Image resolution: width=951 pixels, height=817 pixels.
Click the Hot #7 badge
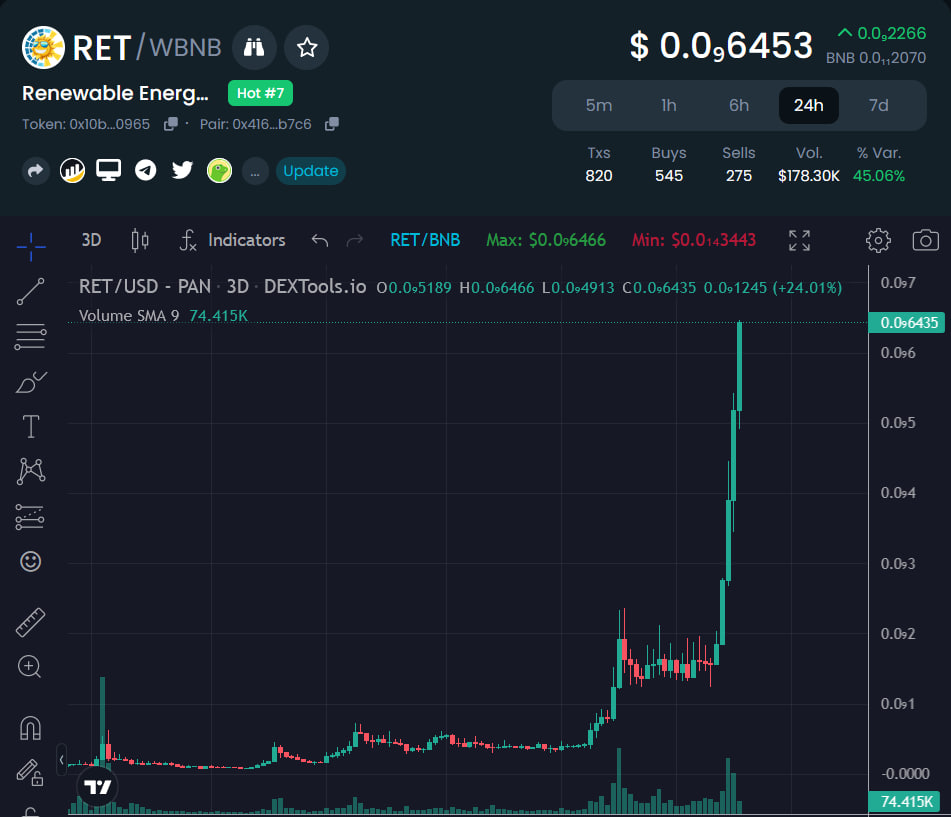260,93
